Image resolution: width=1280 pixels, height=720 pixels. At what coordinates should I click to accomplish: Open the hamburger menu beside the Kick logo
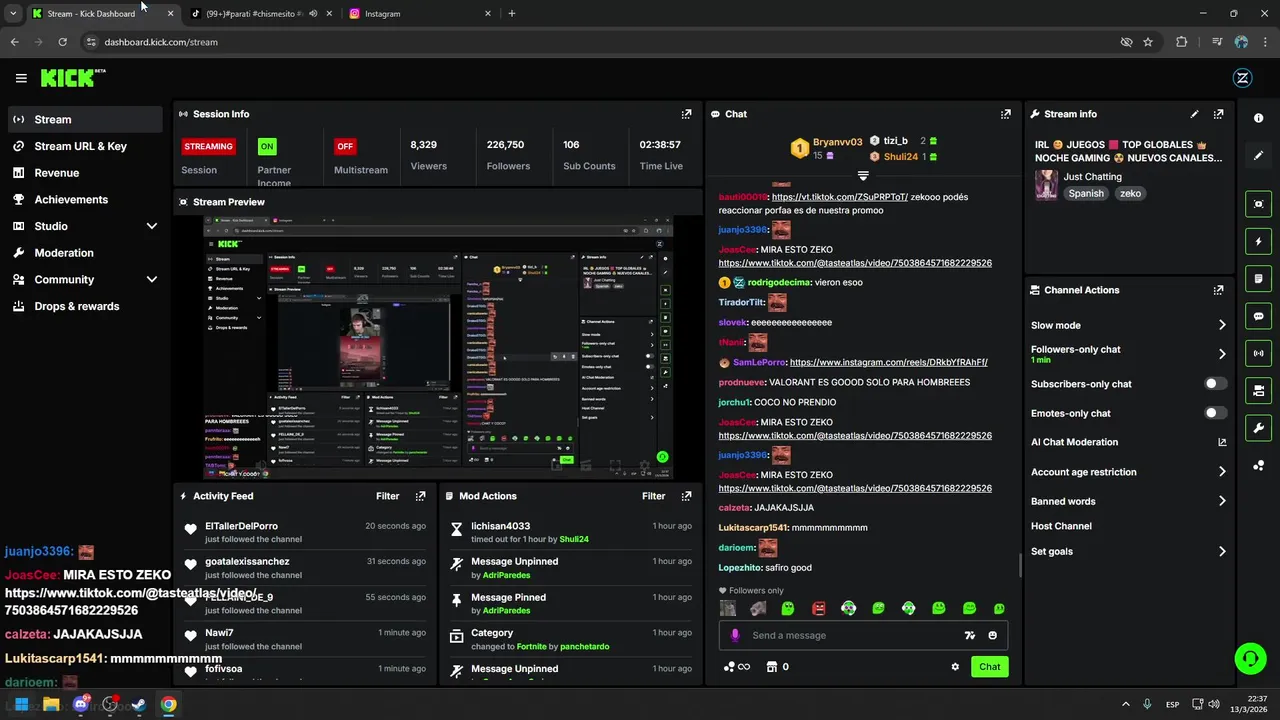pyautogui.click(x=21, y=78)
